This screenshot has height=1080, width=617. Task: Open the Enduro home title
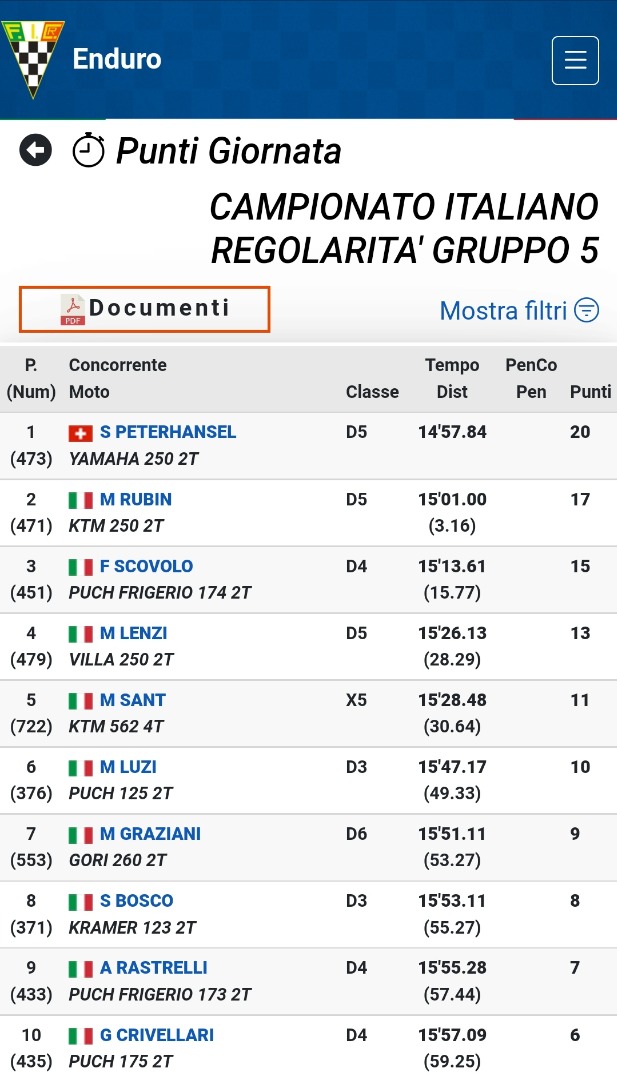[x=117, y=59]
